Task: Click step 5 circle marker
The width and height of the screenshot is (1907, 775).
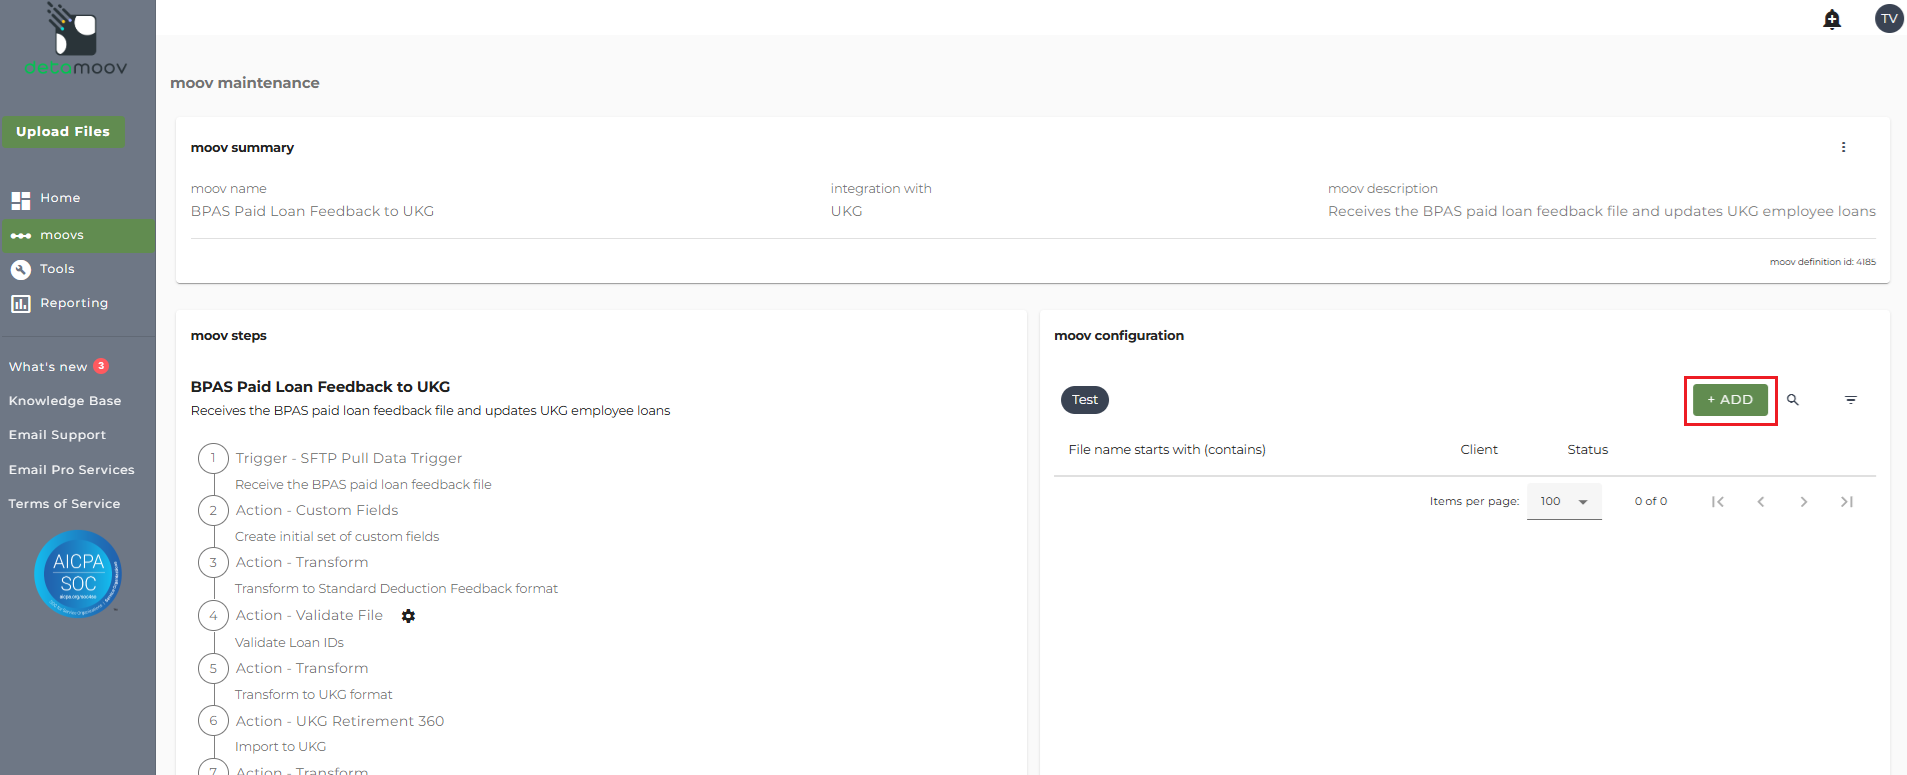Action: point(213,668)
